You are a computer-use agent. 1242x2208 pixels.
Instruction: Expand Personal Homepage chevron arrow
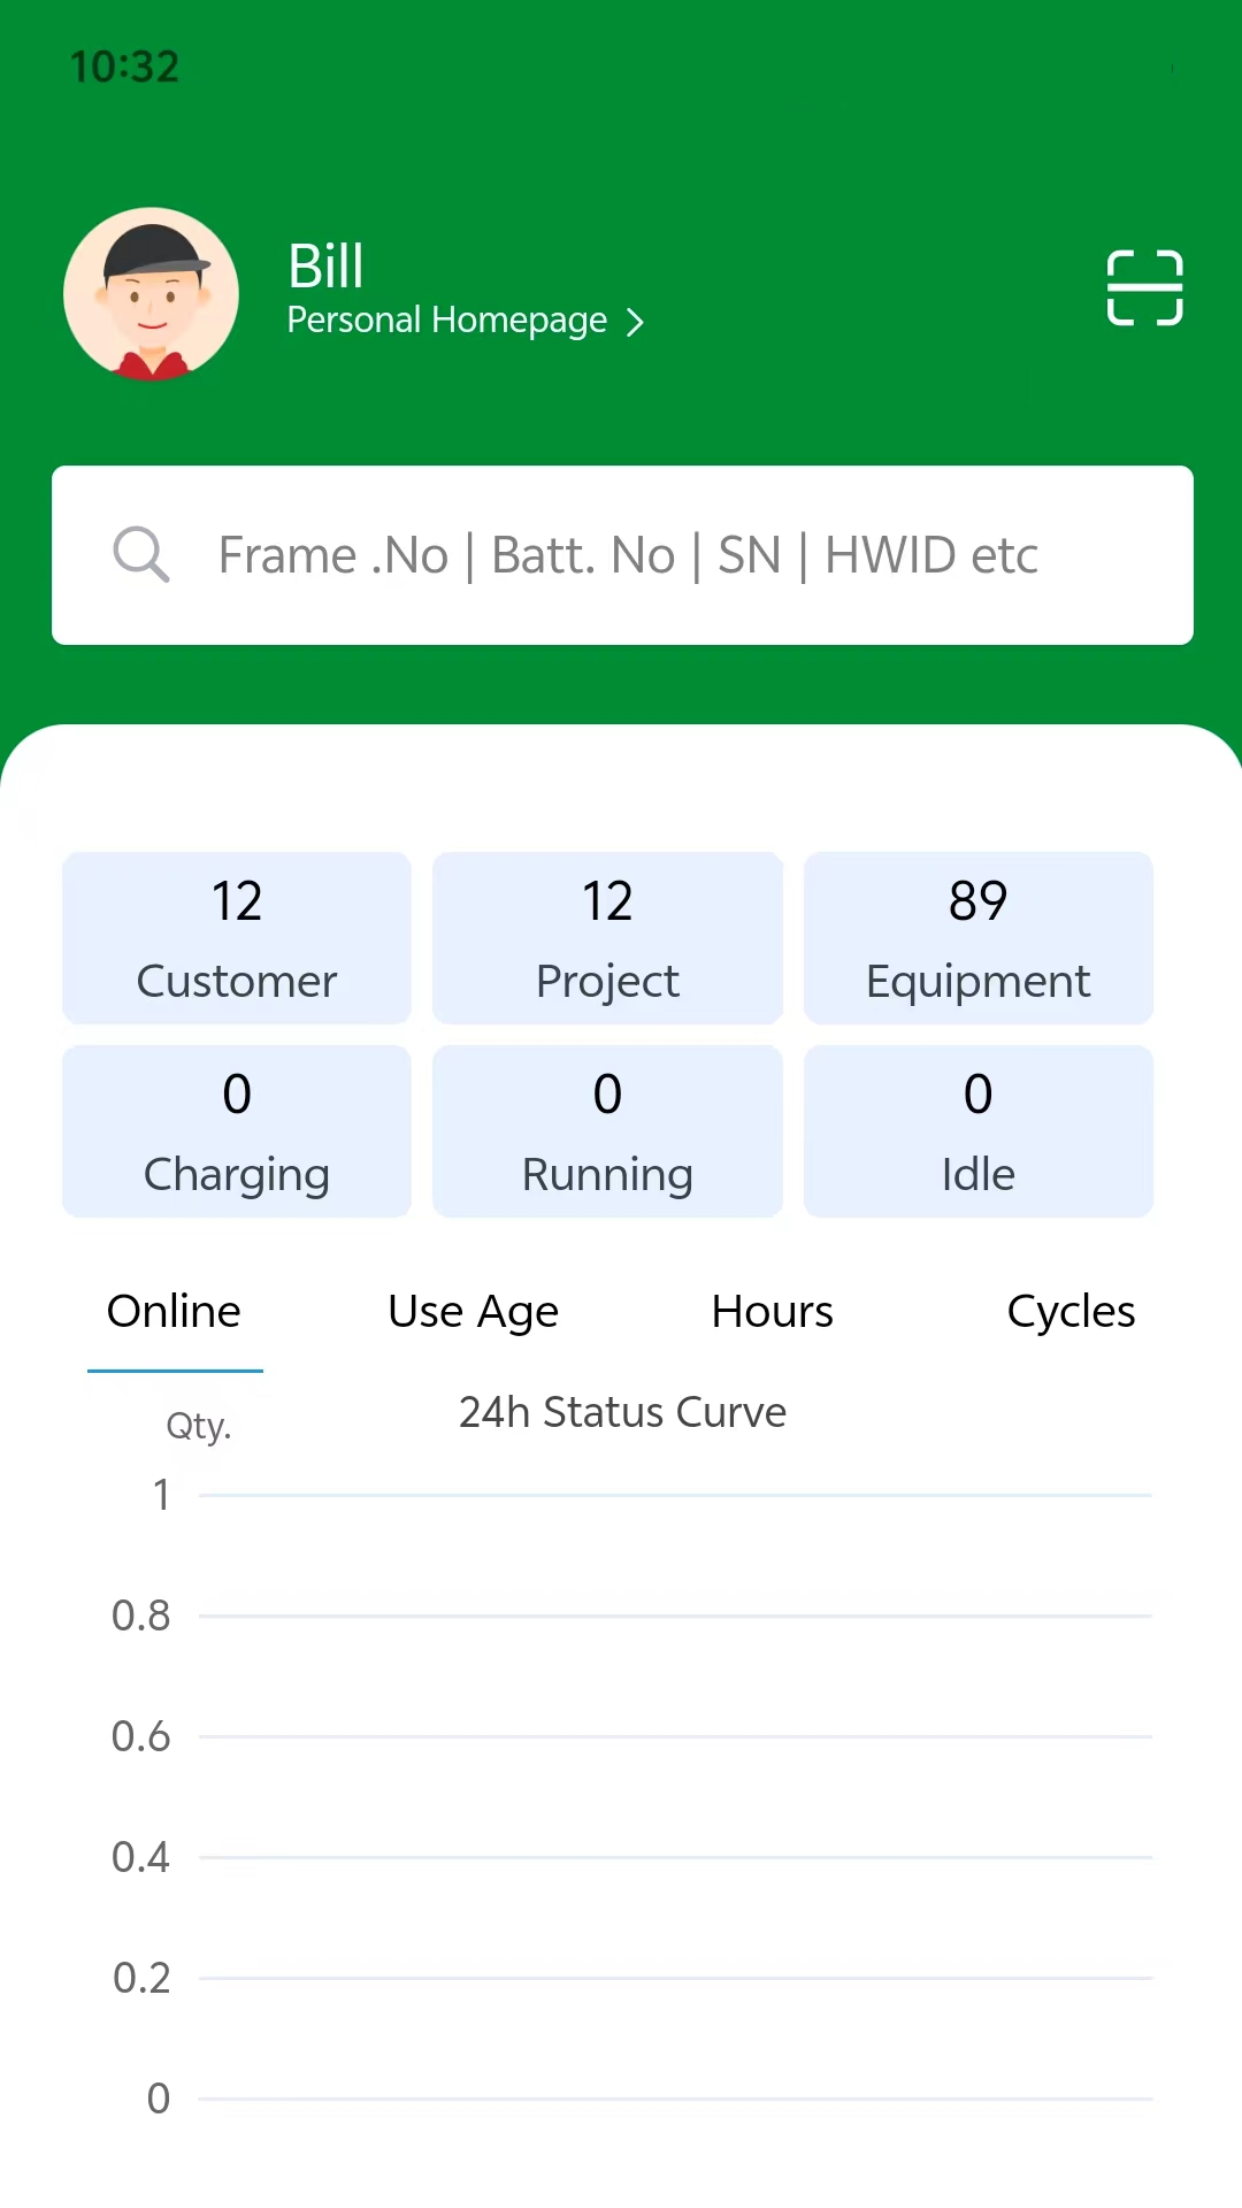click(x=635, y=322)
